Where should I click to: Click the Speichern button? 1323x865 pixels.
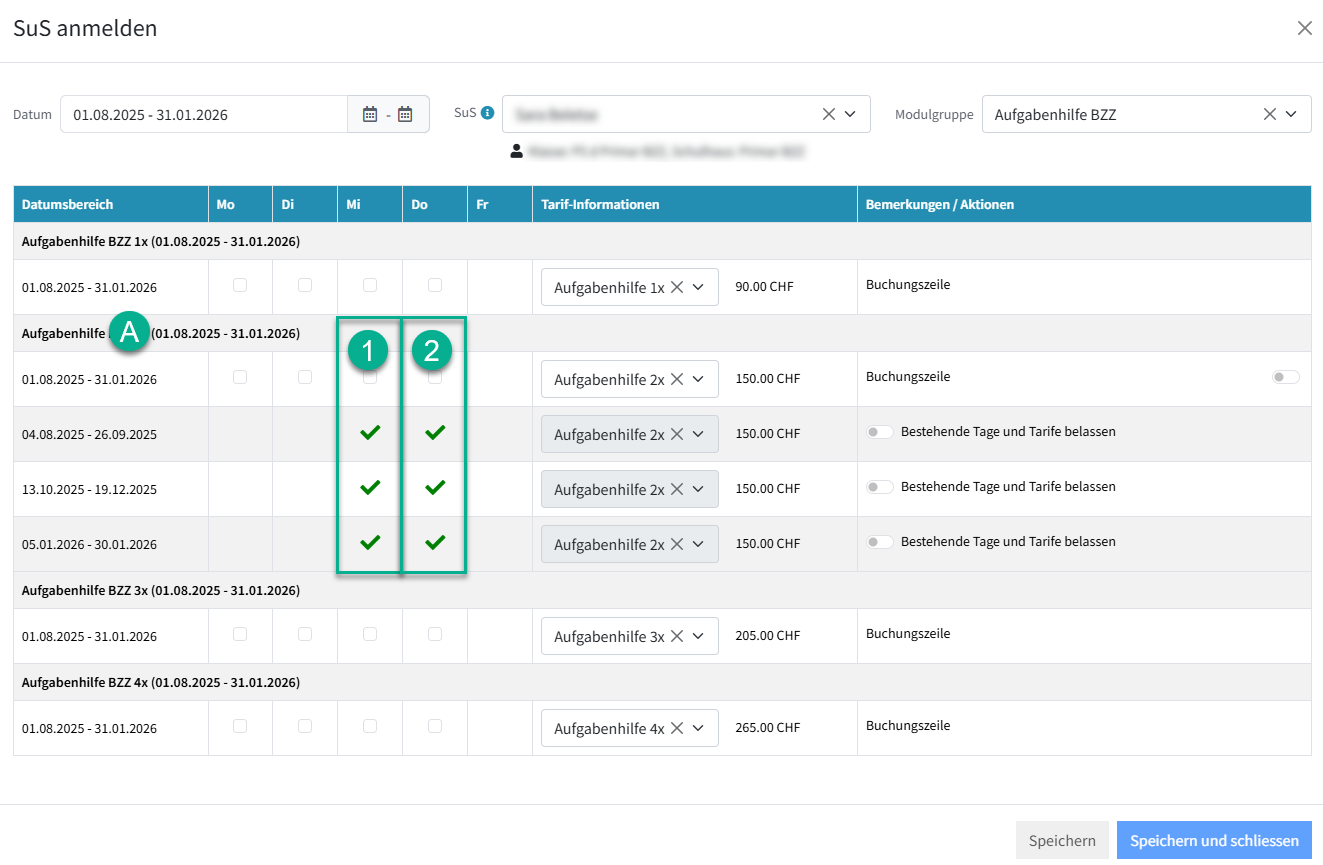(x=1061, y=841)
